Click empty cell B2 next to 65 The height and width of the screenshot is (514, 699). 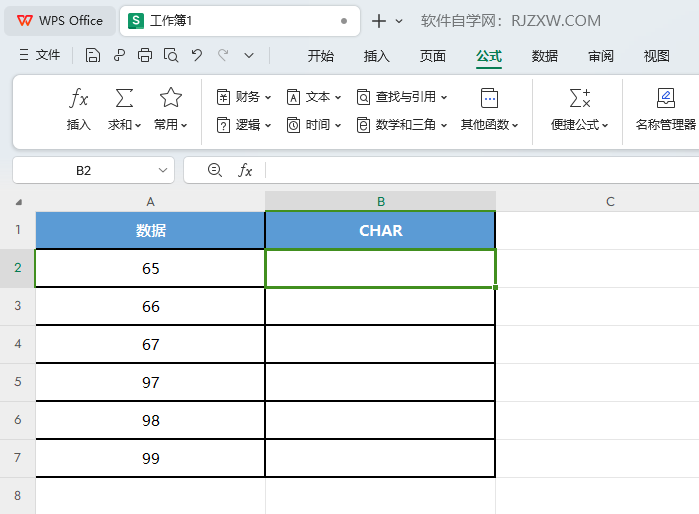[380, 268]
